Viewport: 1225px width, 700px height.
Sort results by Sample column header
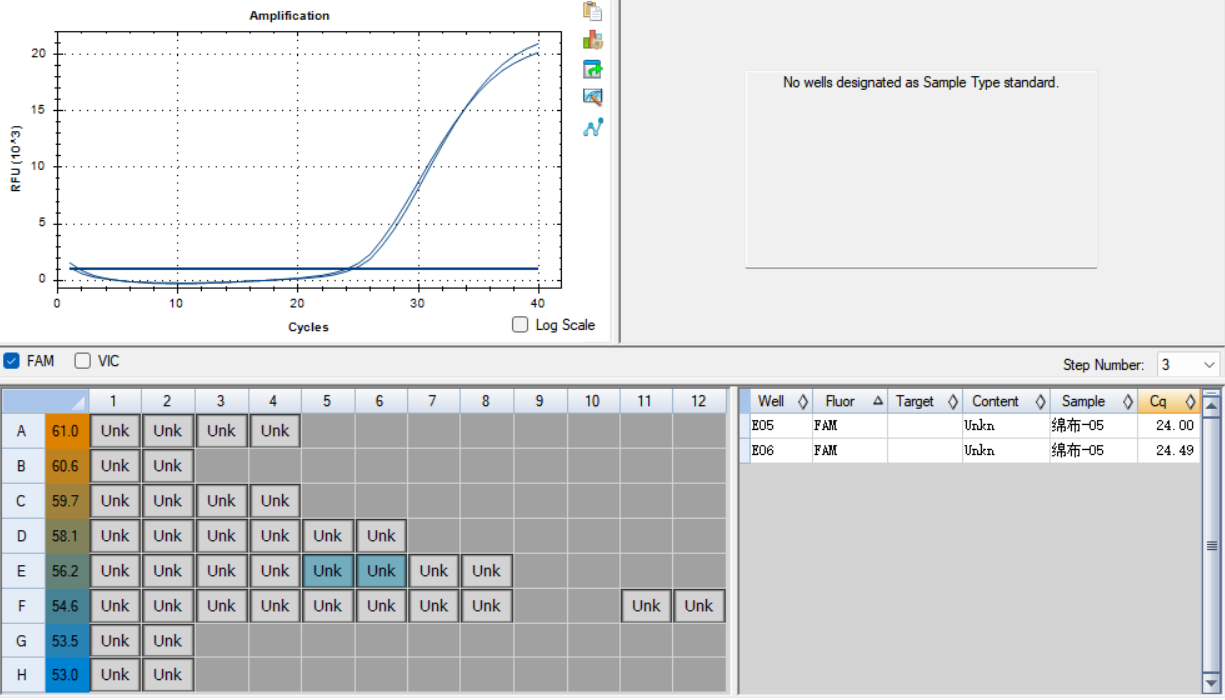(x=1094, y=401)
